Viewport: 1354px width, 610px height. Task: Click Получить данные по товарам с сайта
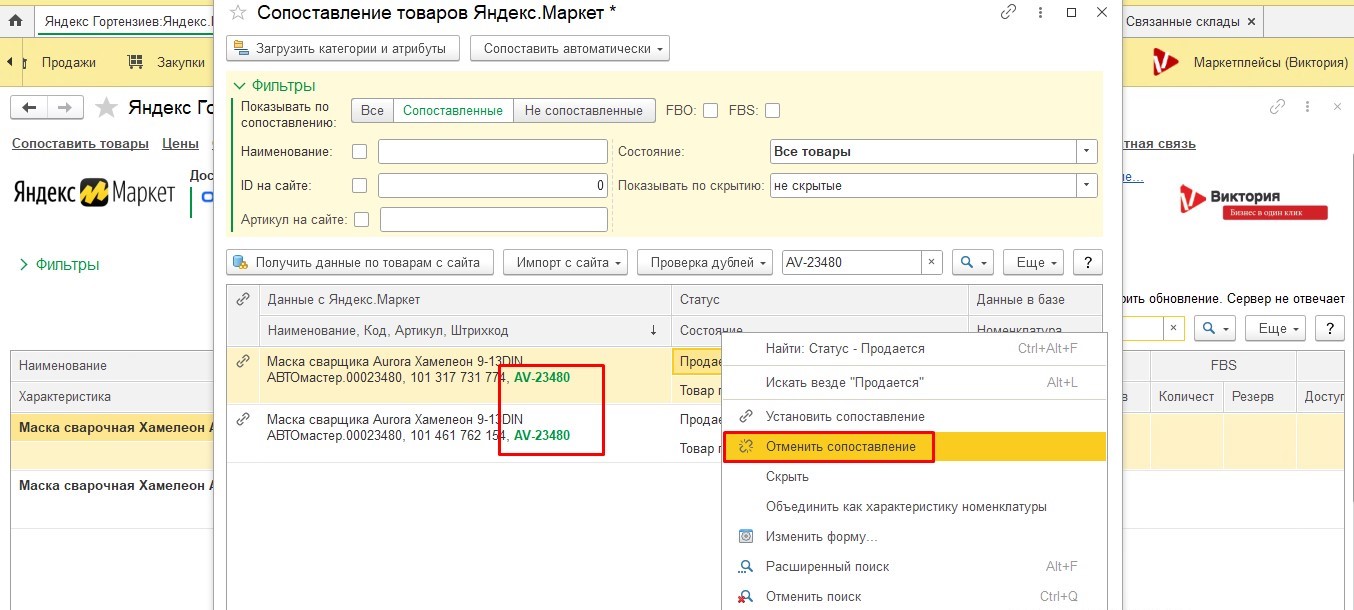[x=360, y=262]
